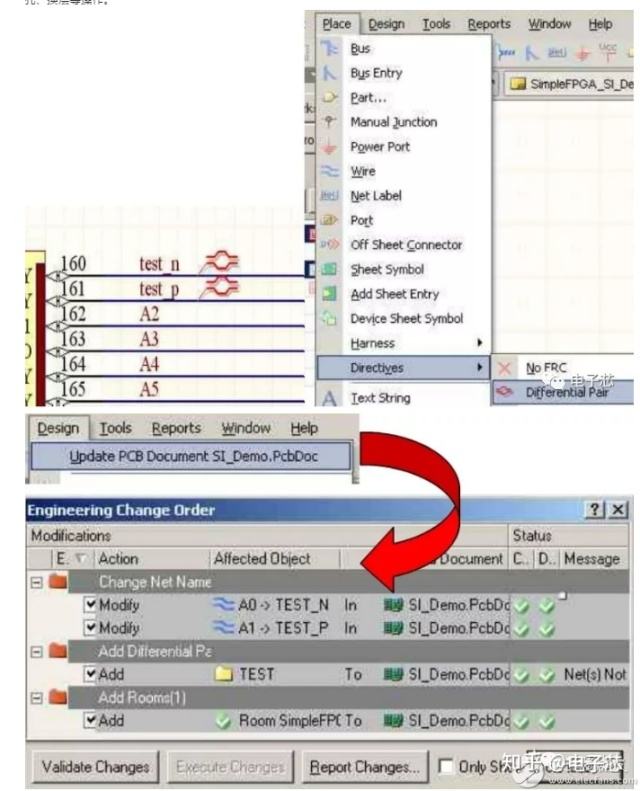
Task: Uncheck Modify A0 -> TEST_N checkbox
Action: tap(90, 604)
